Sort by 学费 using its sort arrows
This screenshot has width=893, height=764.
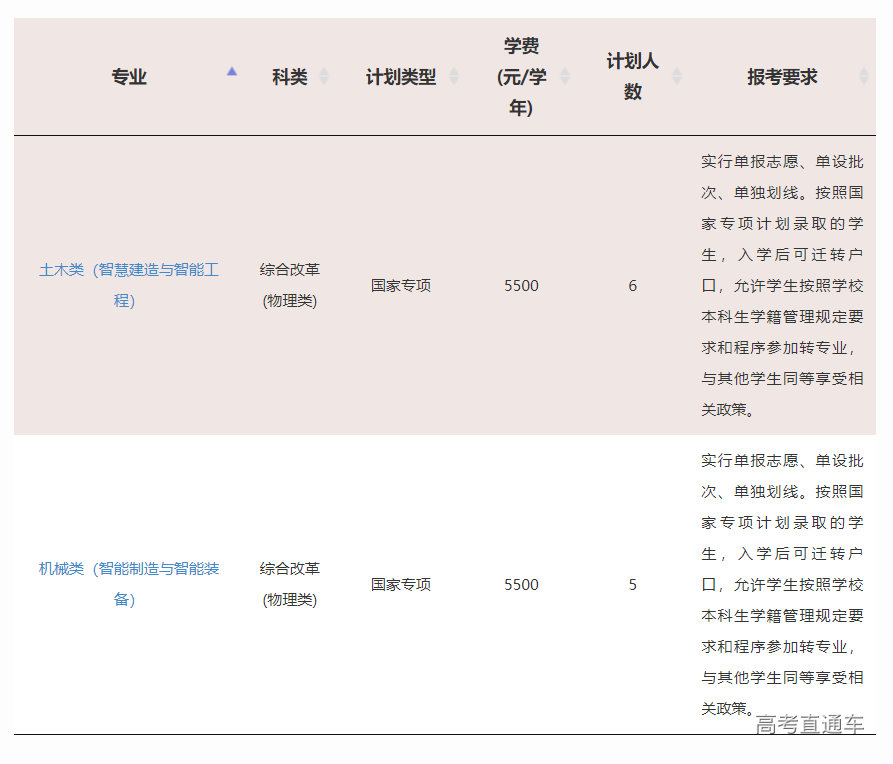point(565,77)
